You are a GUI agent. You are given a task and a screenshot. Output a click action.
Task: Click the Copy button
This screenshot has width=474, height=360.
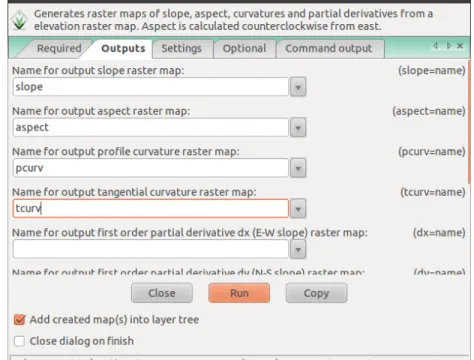[316, 293]
